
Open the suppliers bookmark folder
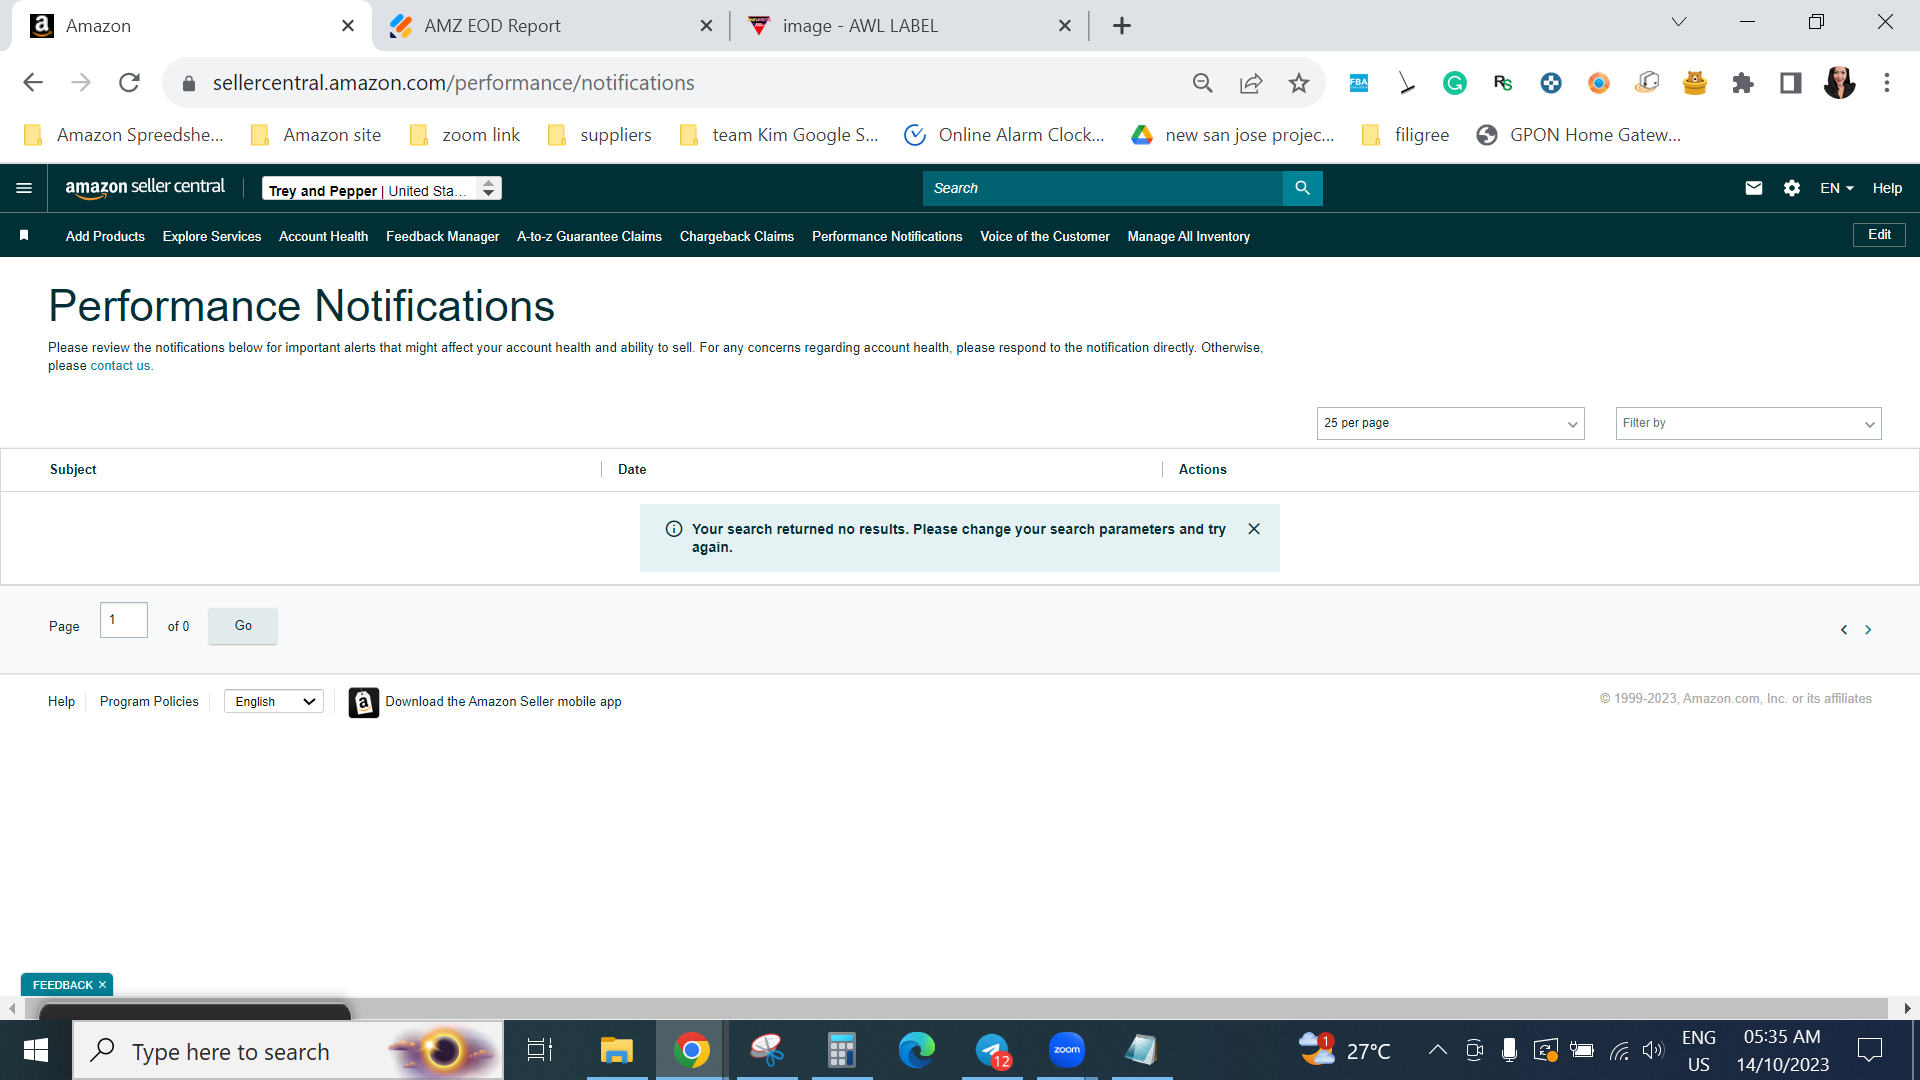click(x=600, y=135)
